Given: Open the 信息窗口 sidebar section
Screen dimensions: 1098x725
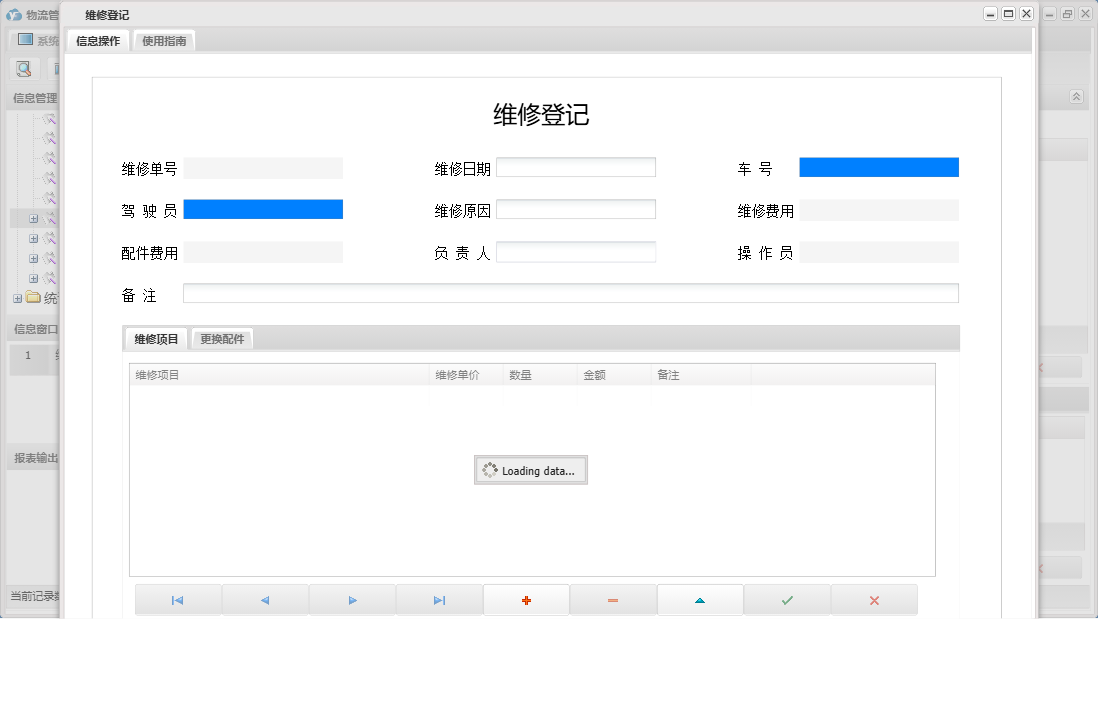Looking at the screenshot, I should (32, 327).
